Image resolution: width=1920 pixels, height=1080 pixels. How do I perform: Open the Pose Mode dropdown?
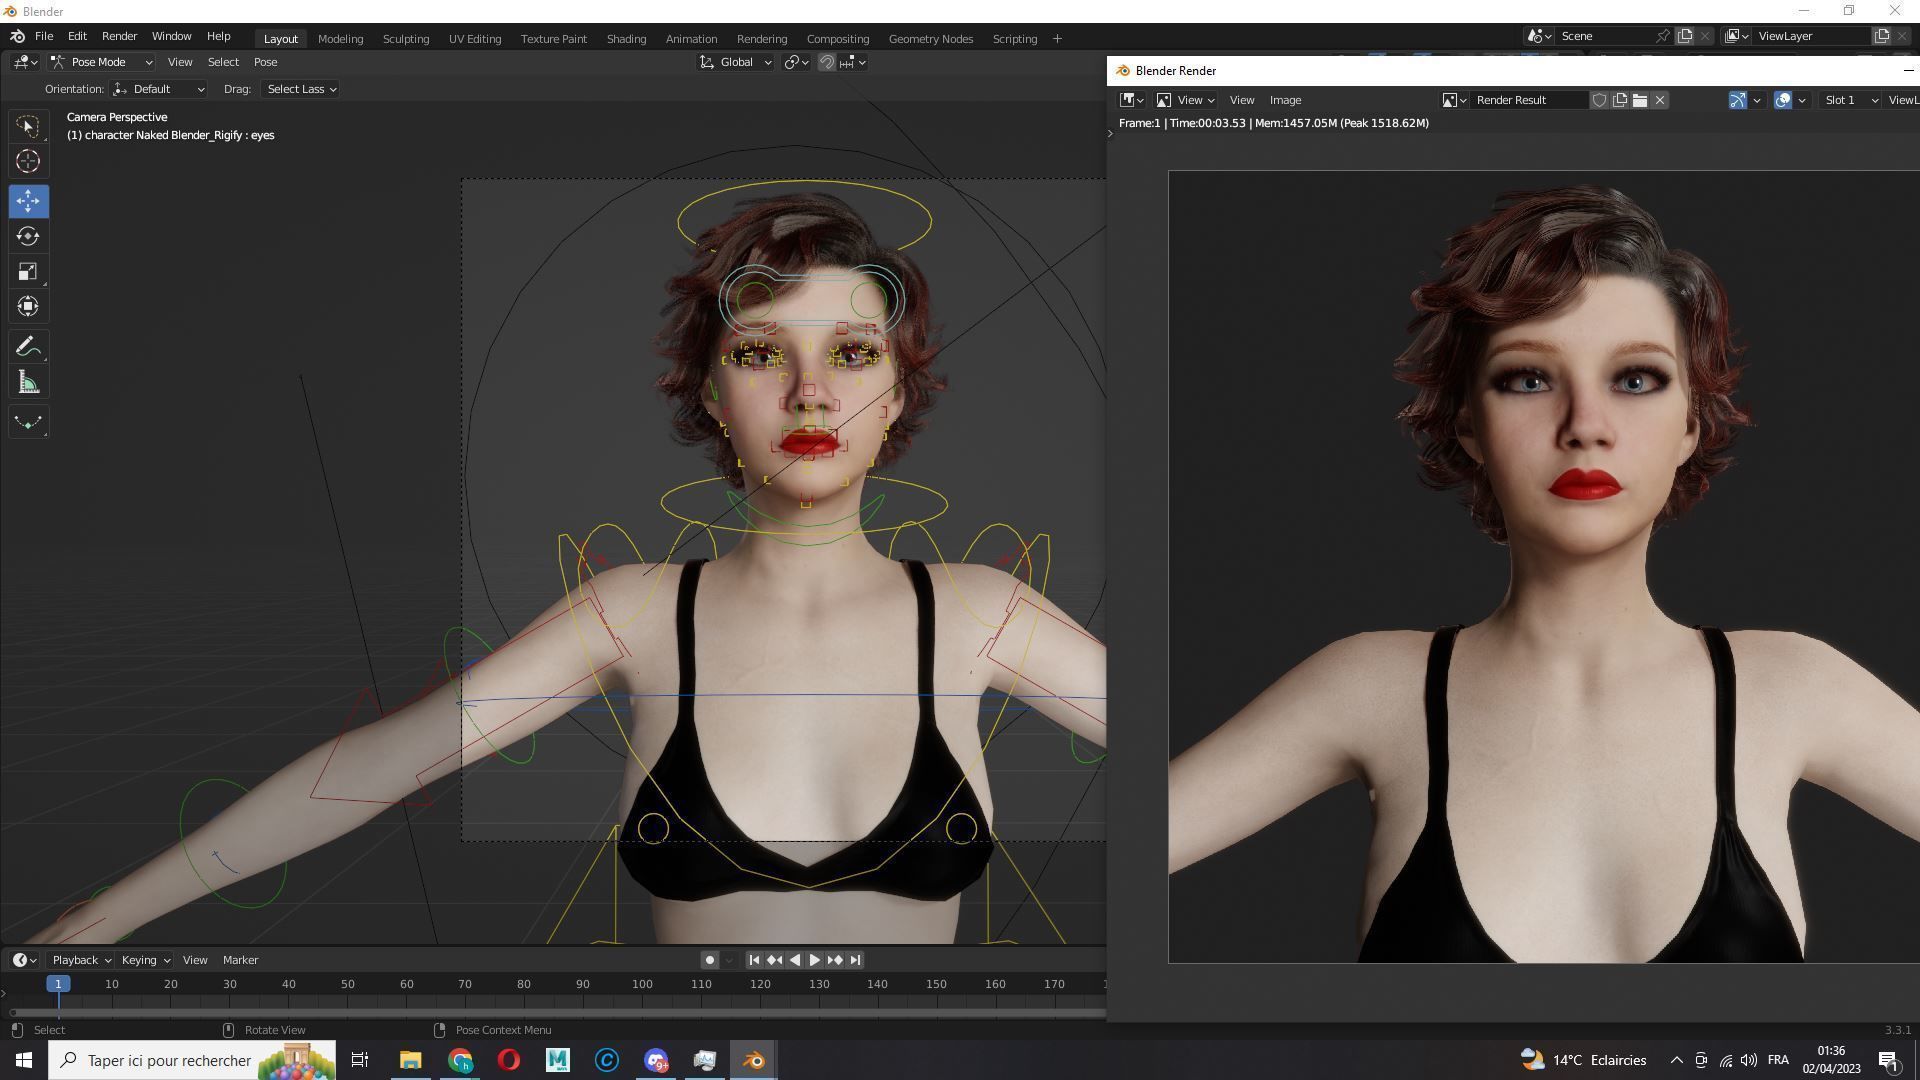click(103, 62)
